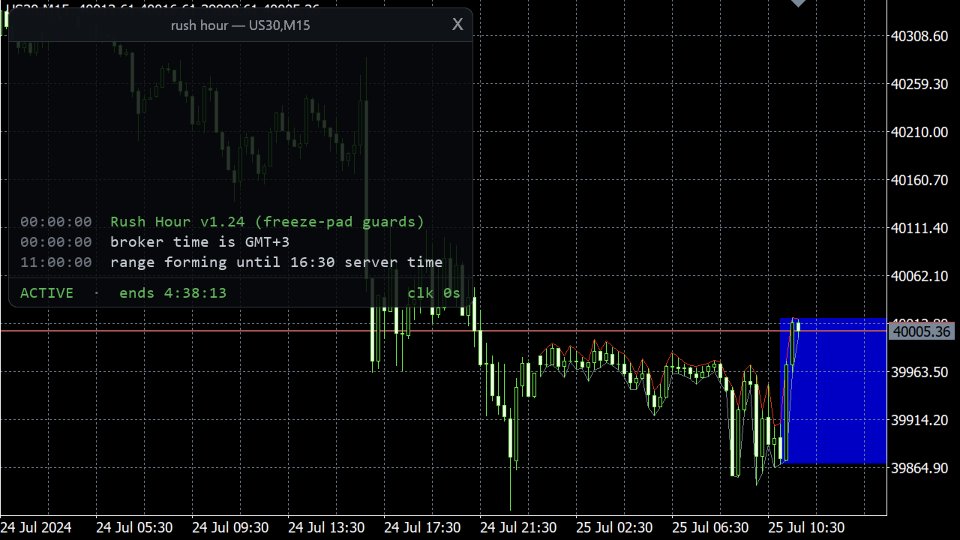Click the 24 Jul 2024 date label

point(36,527)
